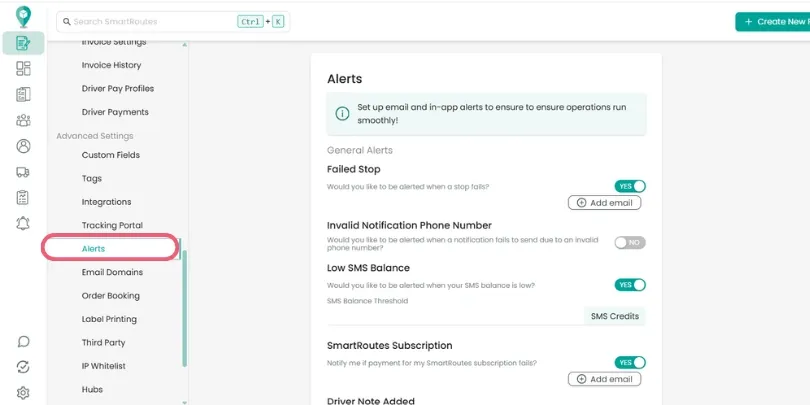Disable the Failed Stop alert toggle
The width and height of the screenshot is (810, 405).
[630, 186]
